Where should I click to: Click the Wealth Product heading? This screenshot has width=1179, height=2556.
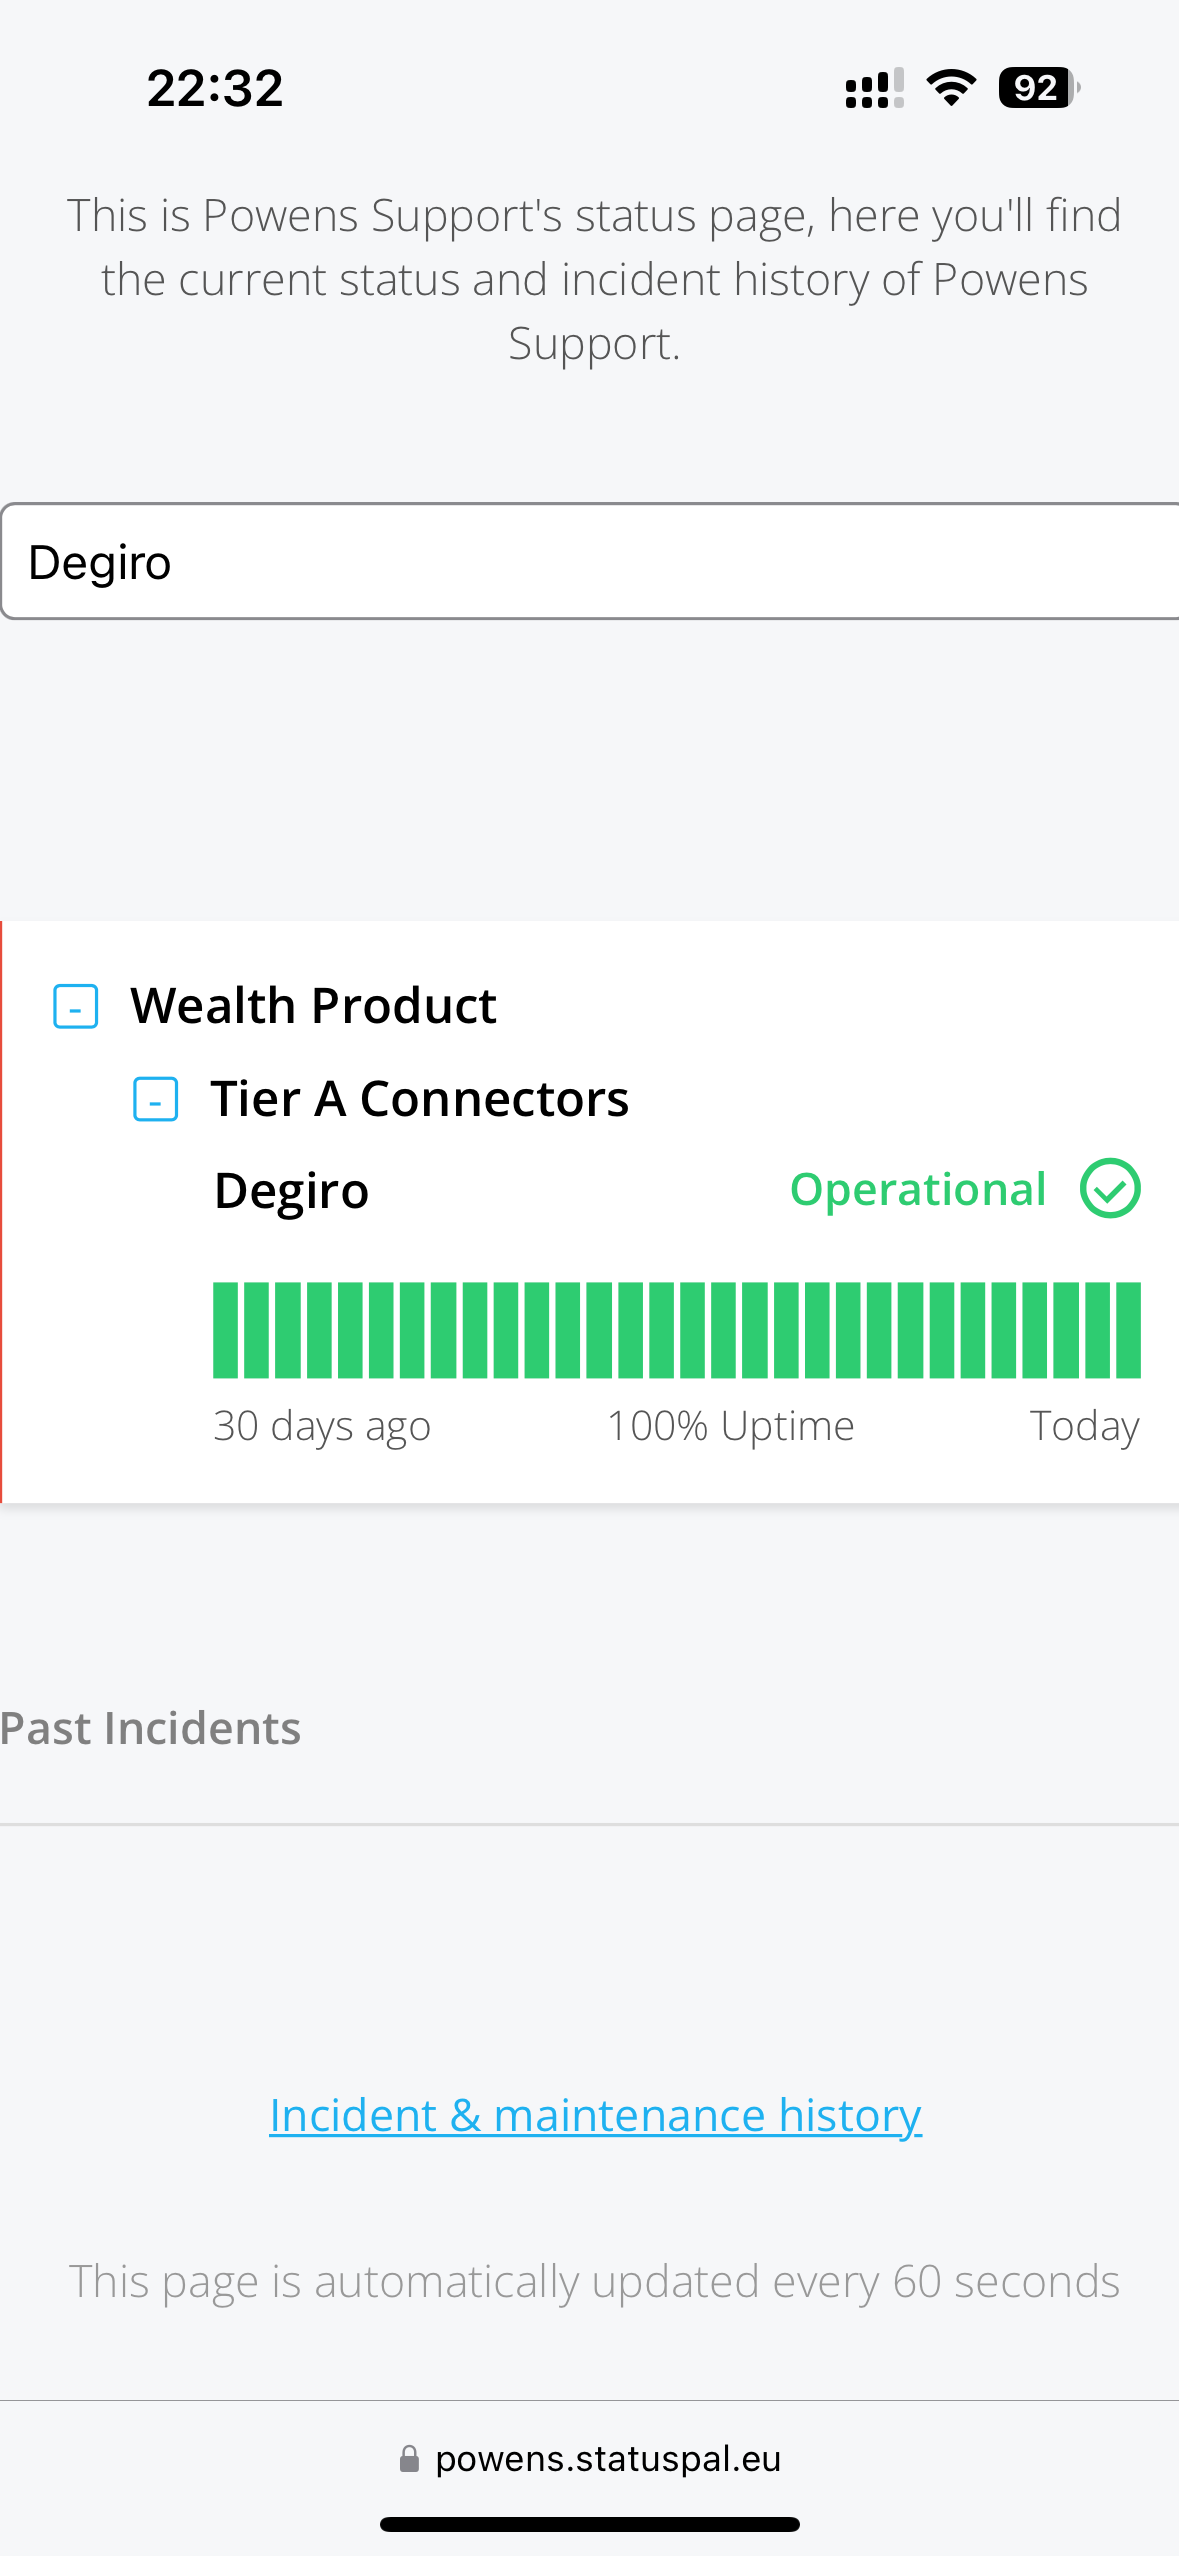(313, 1006)
